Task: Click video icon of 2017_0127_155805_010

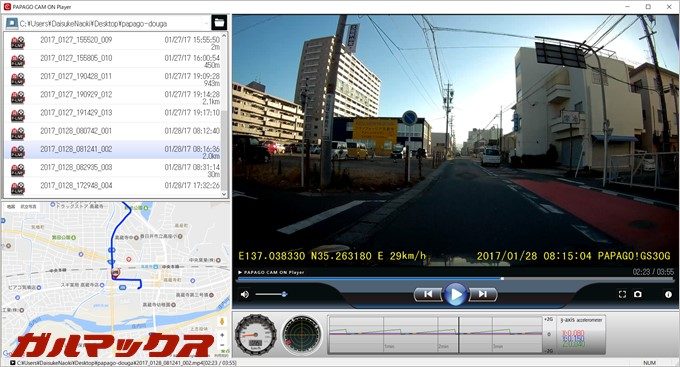Action: coord(18,61)
